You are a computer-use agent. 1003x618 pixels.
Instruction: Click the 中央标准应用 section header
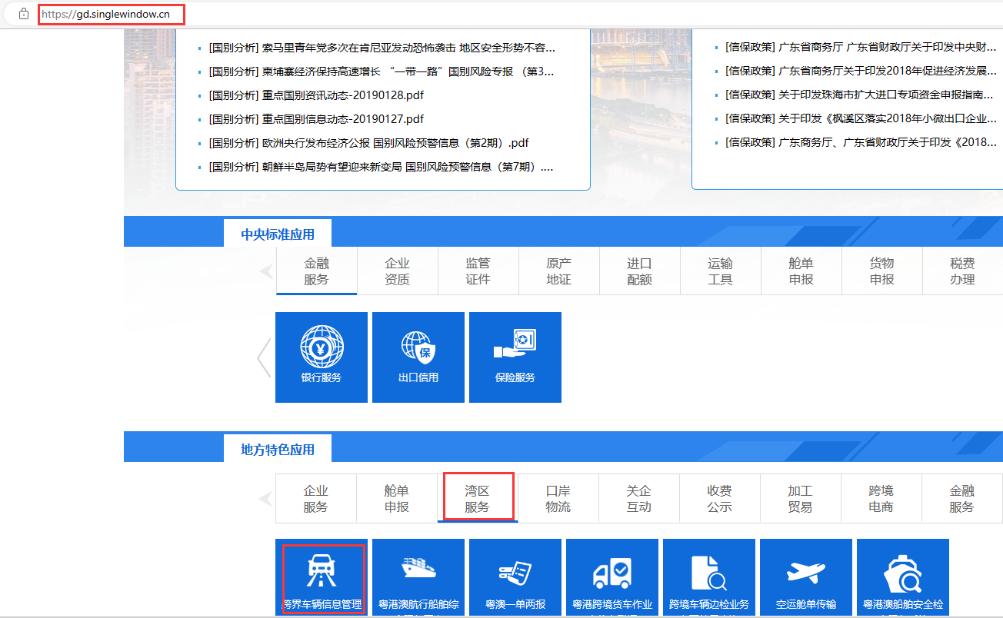(278, 234)
